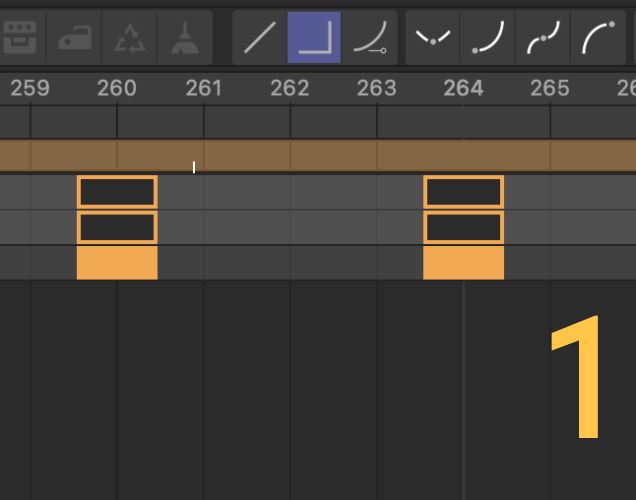Image resolution: width=636 pixels, height=500 pixels.
Task: Click the arc curve icon with top-right point
Action: pos(598,38)
